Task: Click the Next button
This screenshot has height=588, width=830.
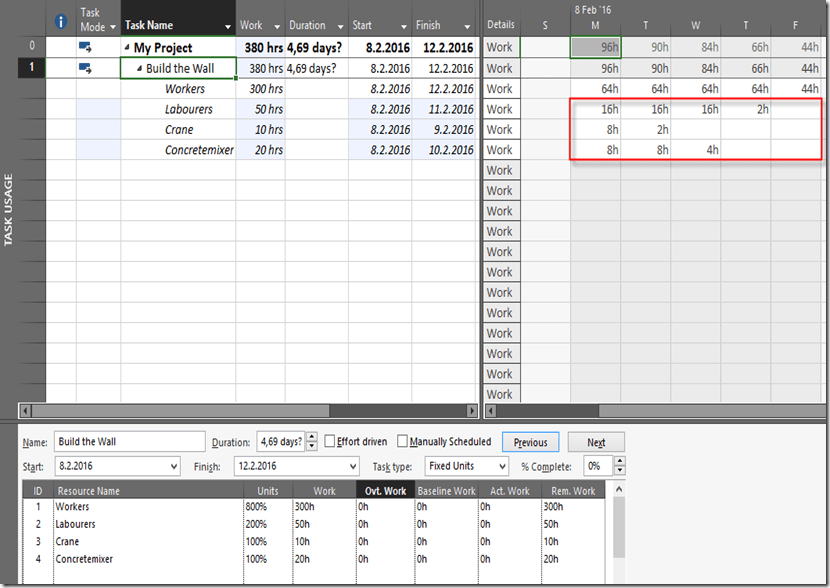Action: click(x=596, y=442)
